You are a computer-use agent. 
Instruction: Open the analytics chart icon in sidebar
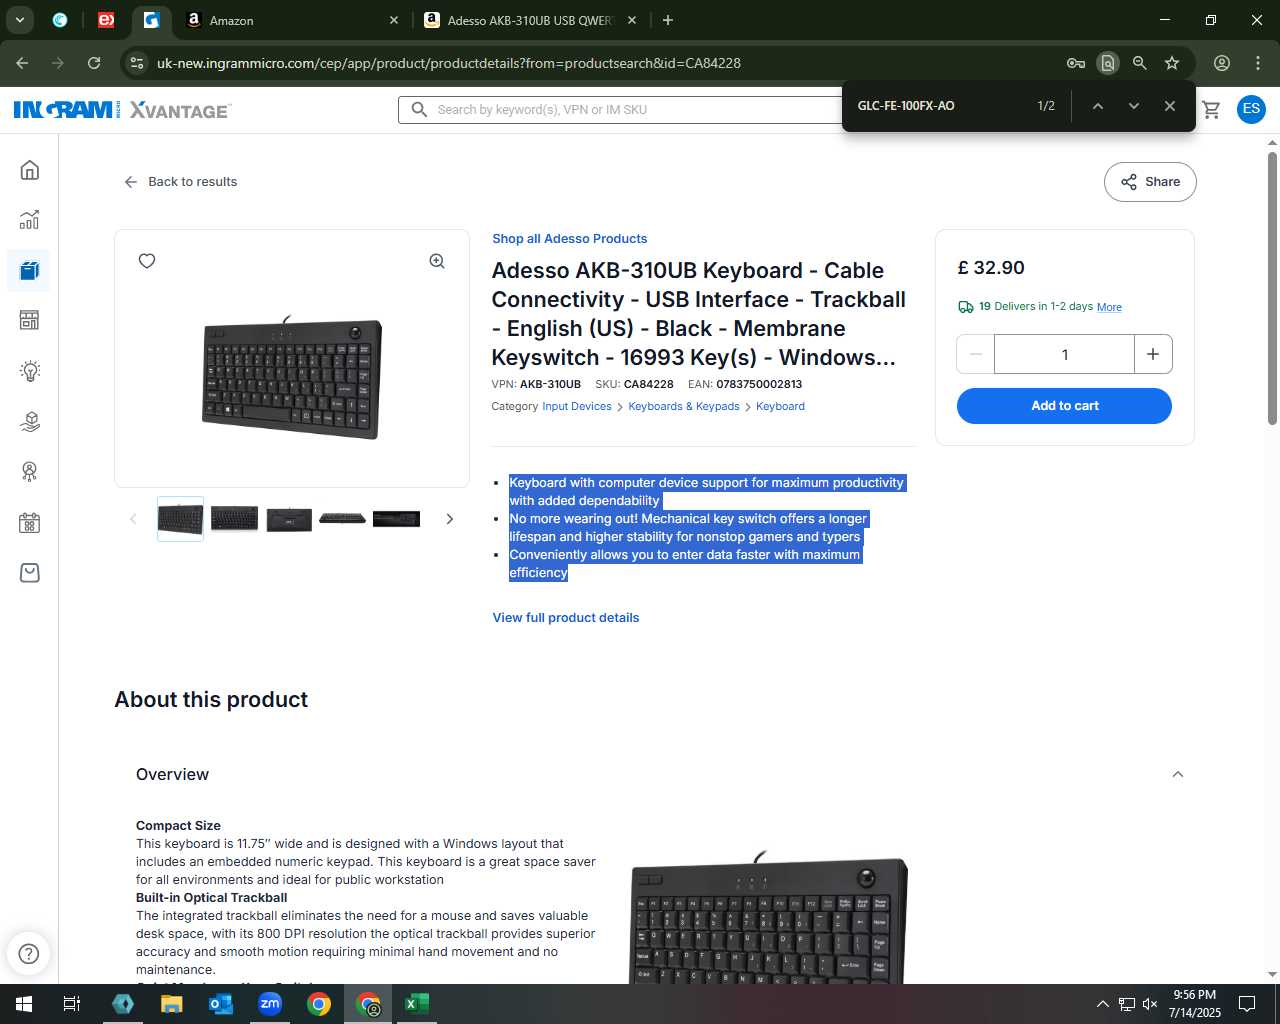[30, 220]
